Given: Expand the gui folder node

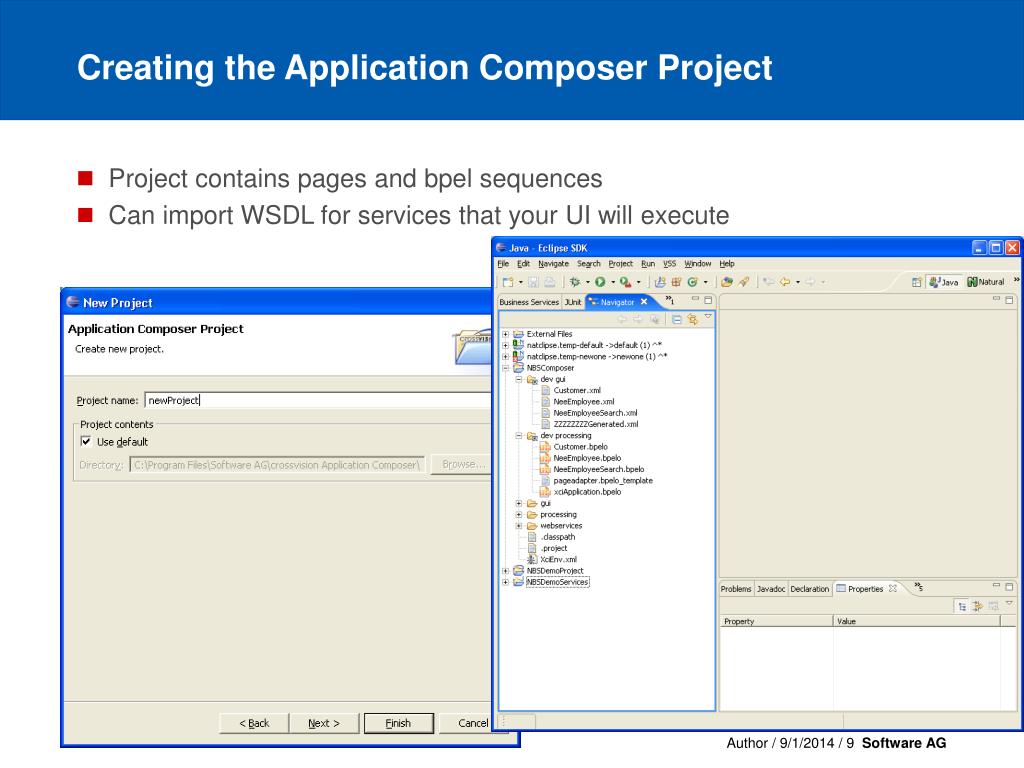Looking at the screenshot, I should pos(519,504).
